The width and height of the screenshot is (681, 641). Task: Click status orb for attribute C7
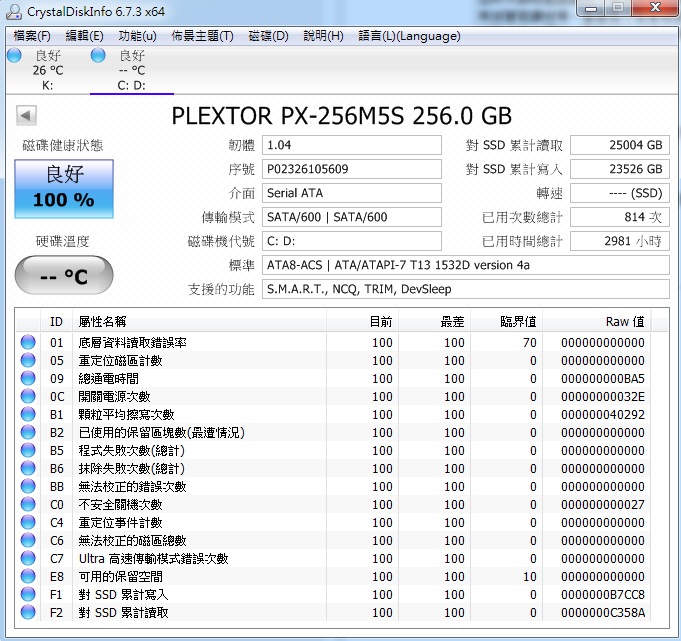click(28, 558)
